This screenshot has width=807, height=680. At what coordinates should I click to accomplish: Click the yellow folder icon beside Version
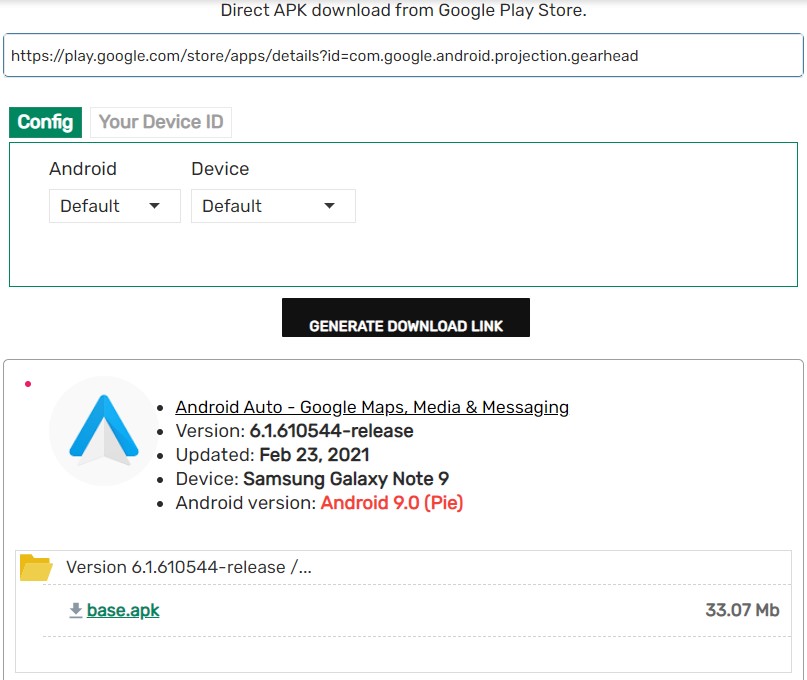(x=36, y=568)
